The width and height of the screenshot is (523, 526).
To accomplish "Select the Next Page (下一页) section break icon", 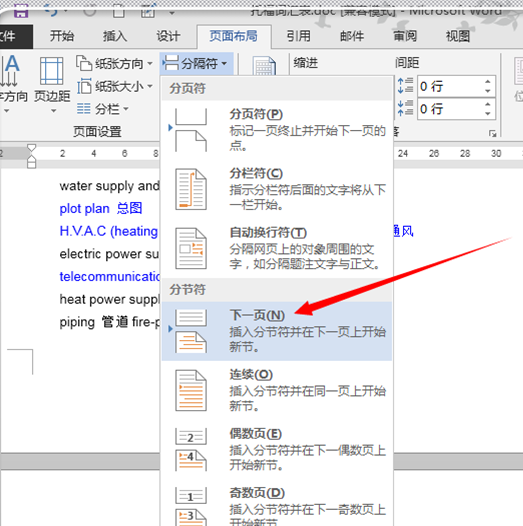I will pos(191,331).
